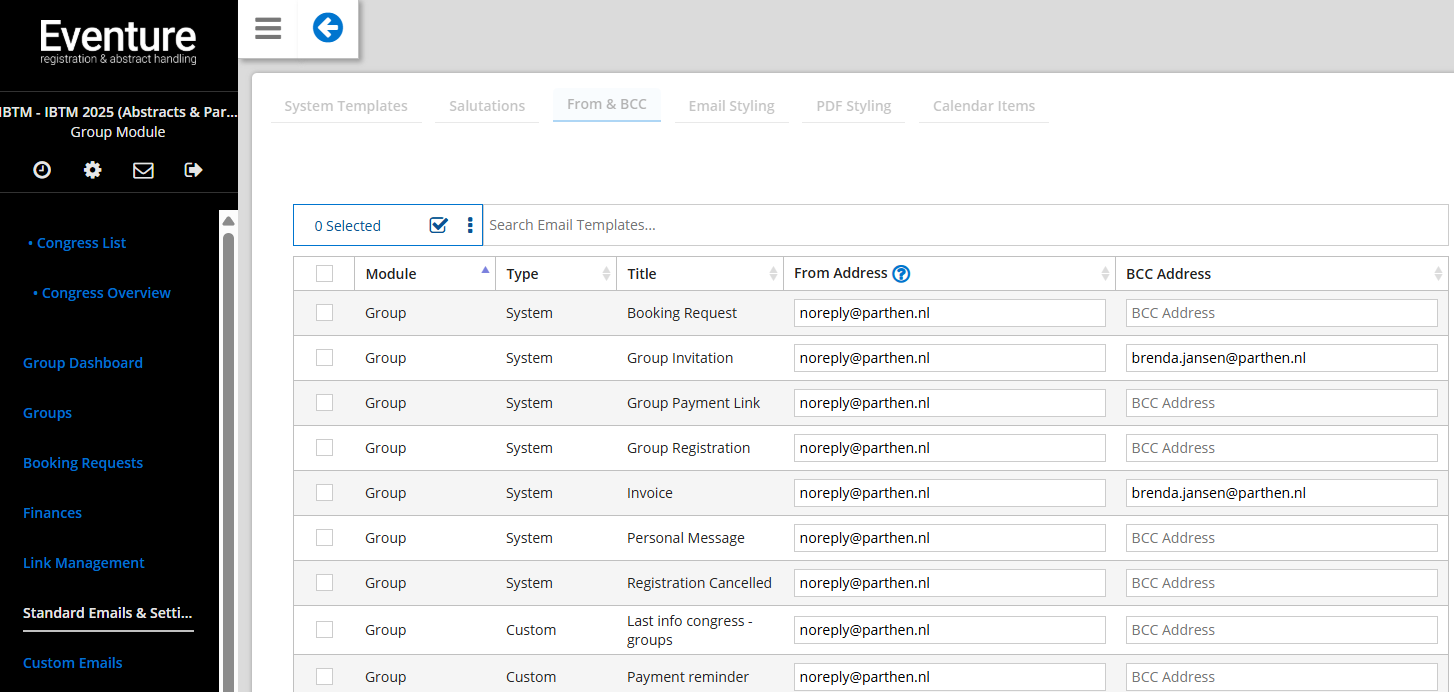
Task: Edit From Address for Last info congress - groups
Action: [950, 630]
